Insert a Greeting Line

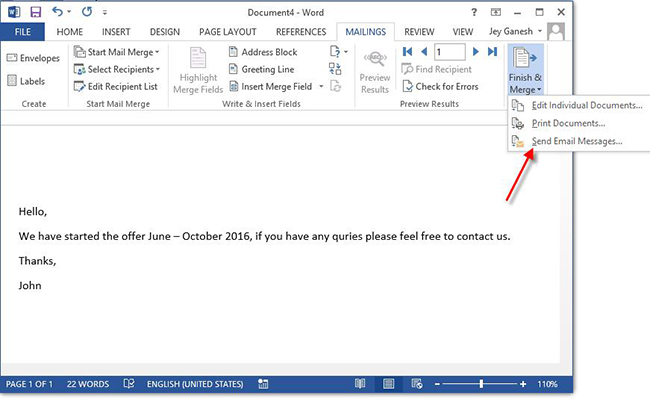262,69
